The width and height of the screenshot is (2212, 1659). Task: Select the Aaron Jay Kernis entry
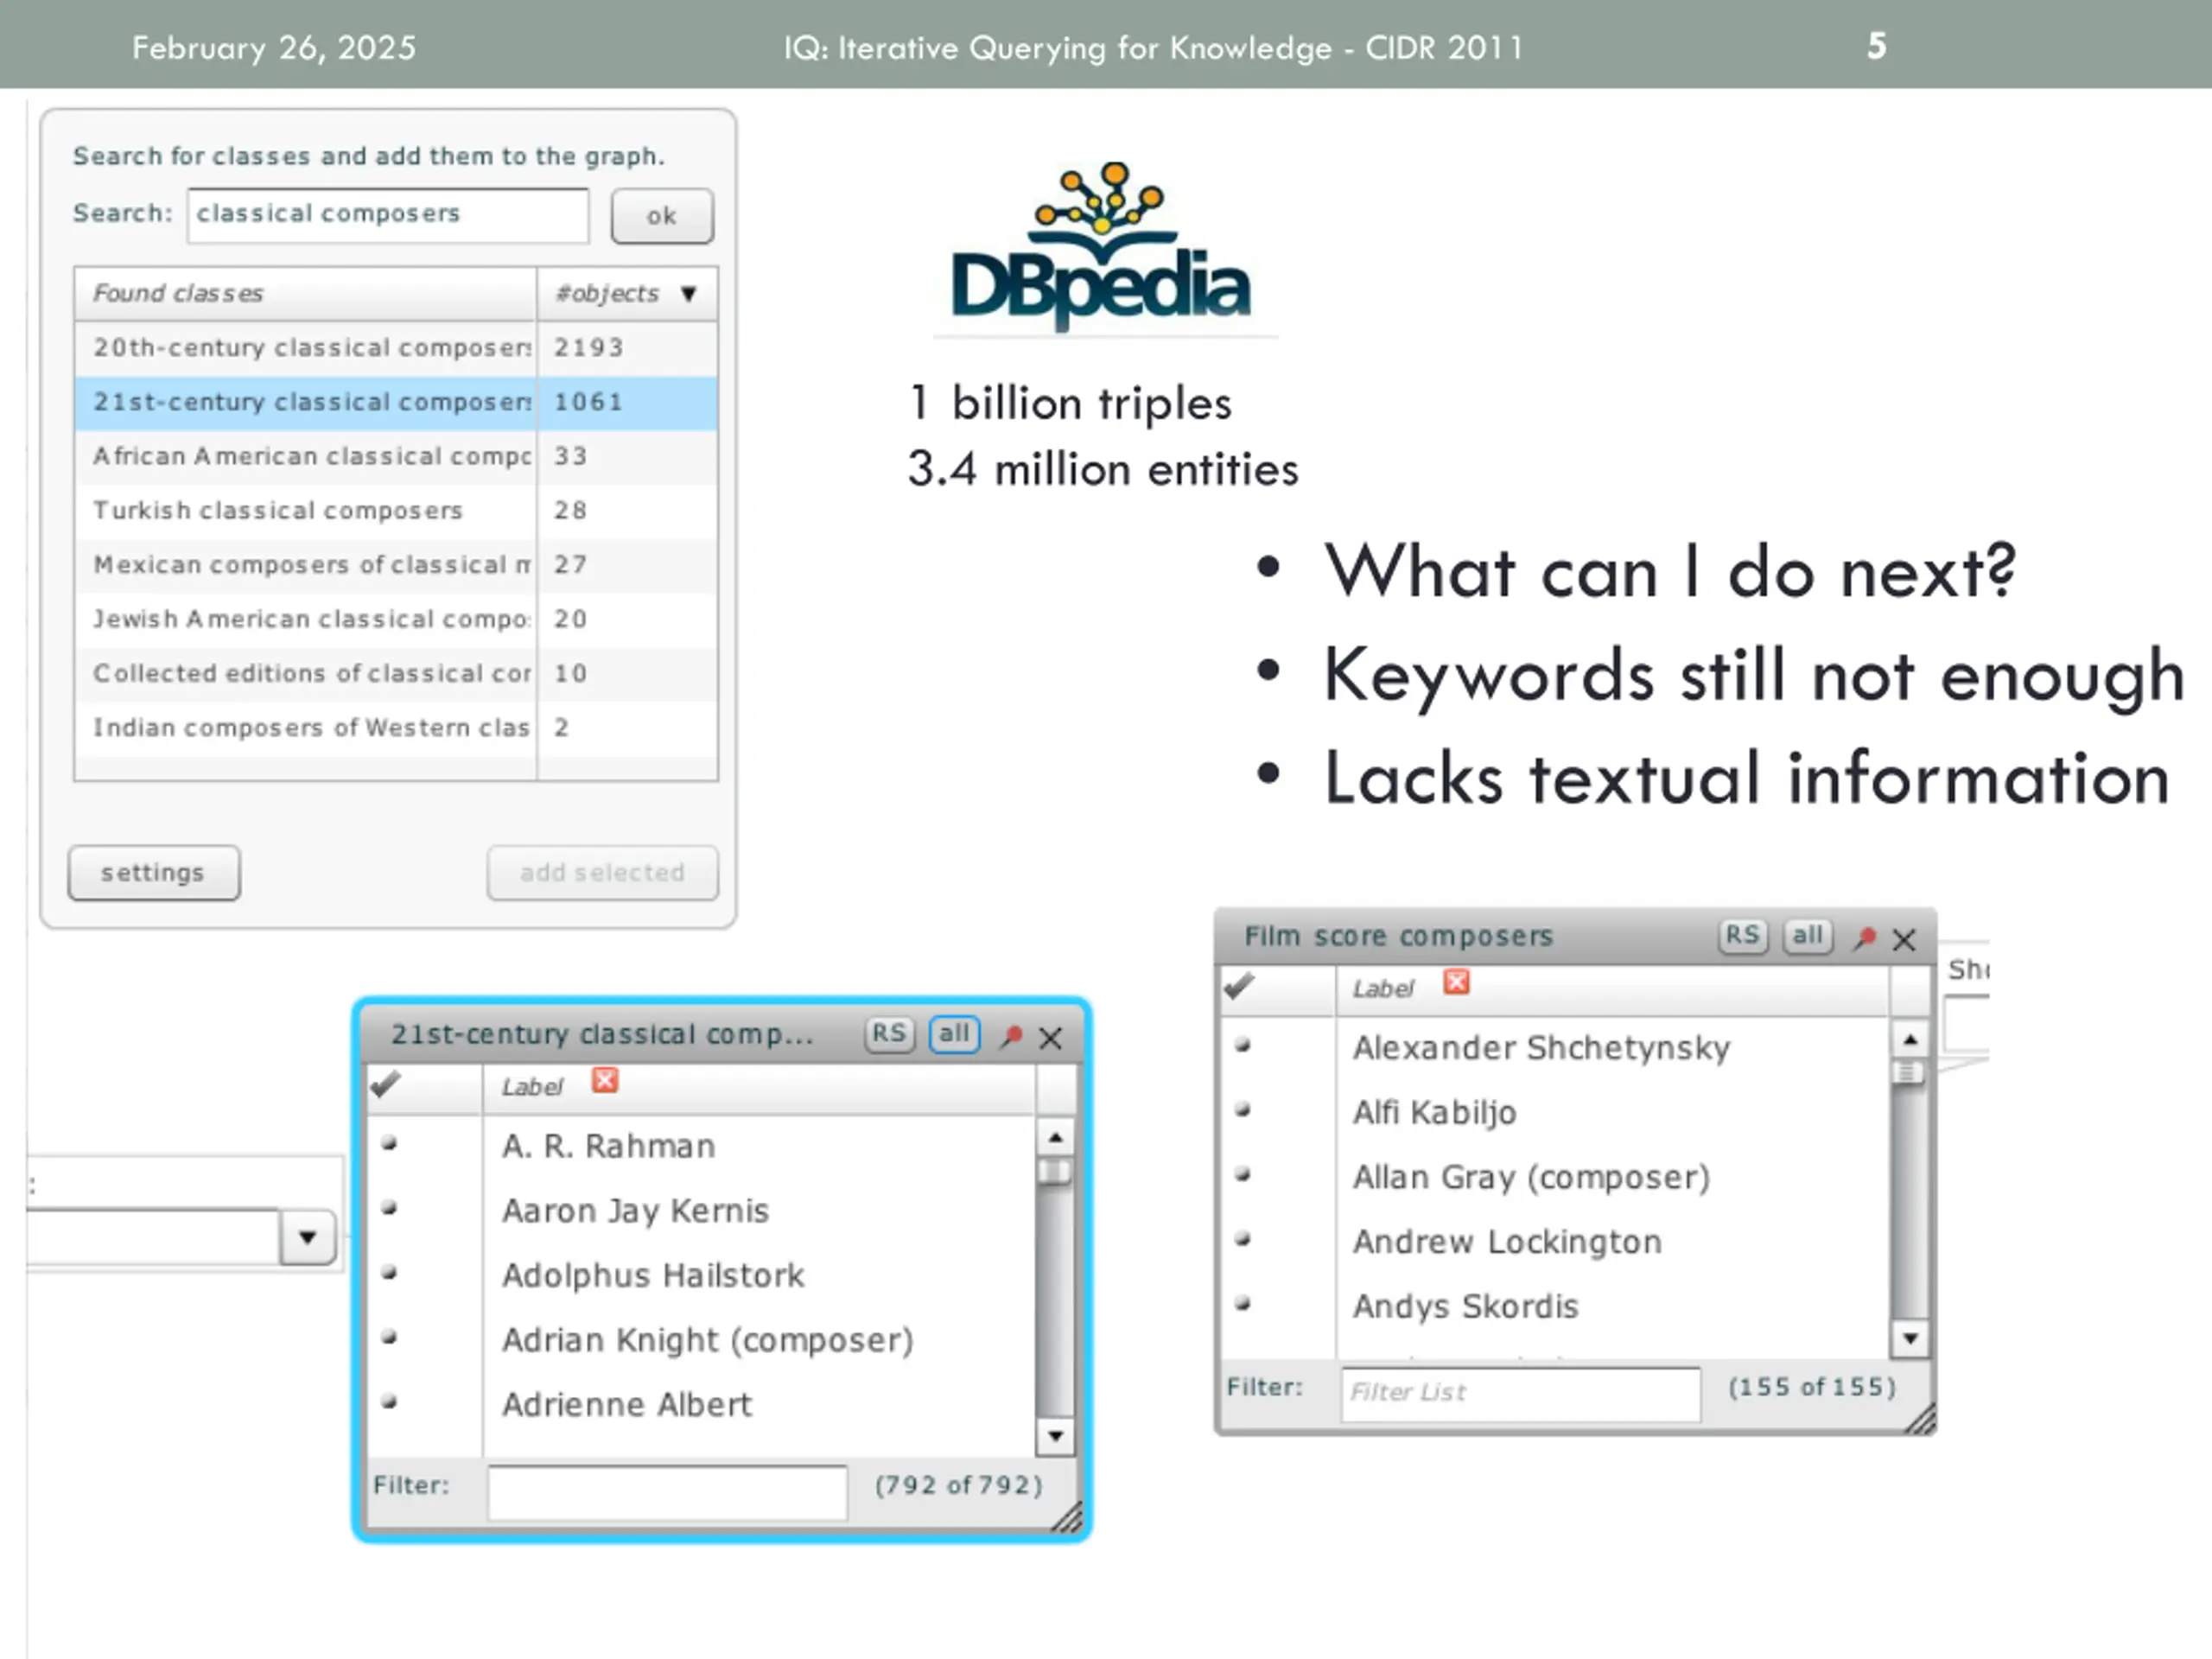635,1211
